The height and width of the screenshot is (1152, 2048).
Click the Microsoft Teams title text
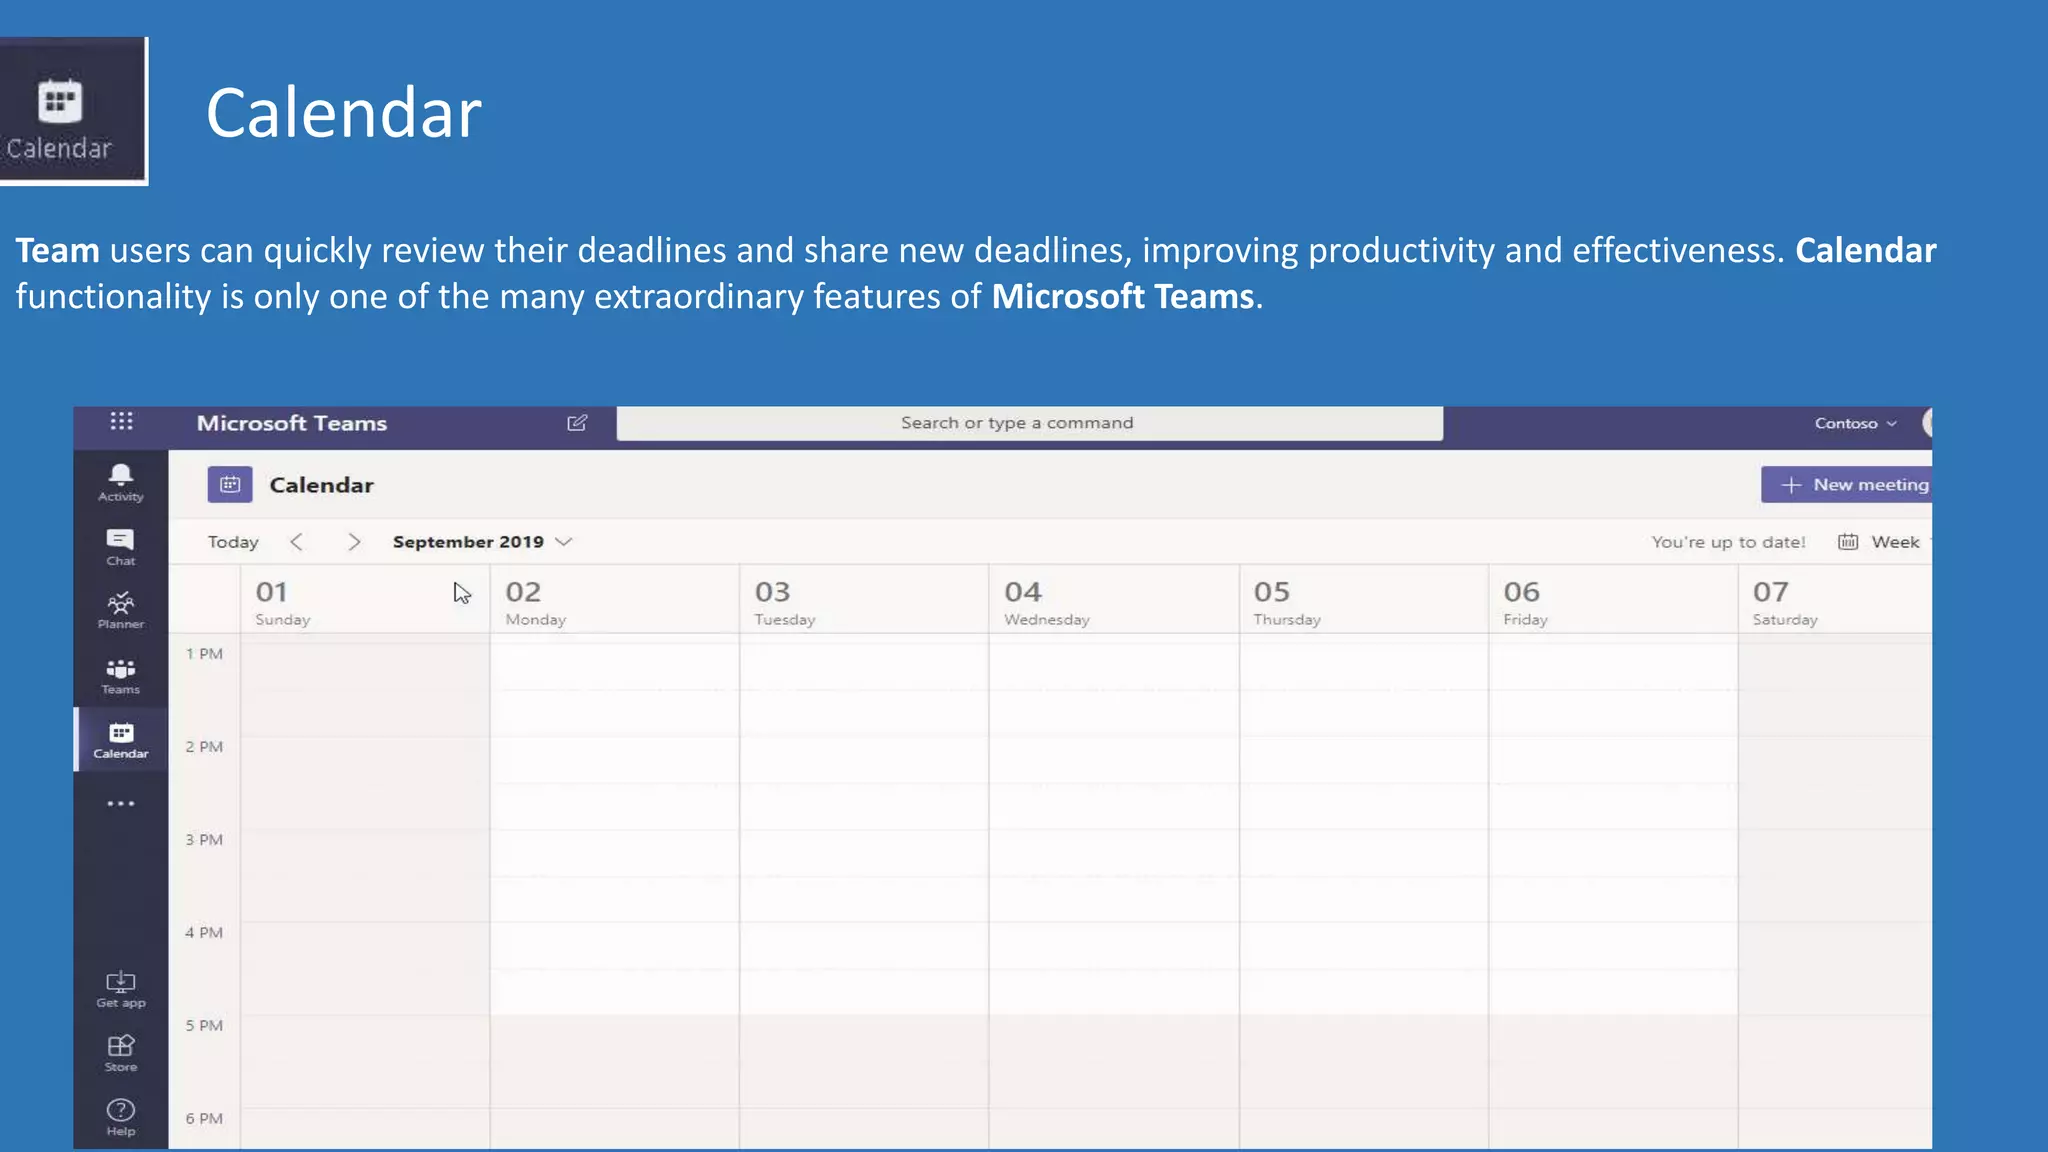[292, 423]
